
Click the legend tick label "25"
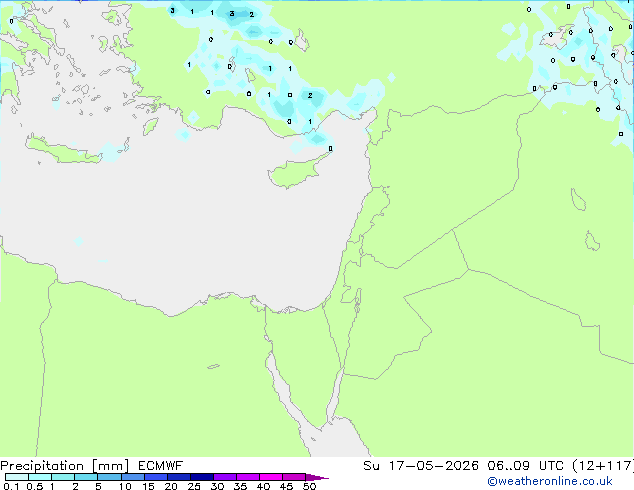(x=194, y=486)
